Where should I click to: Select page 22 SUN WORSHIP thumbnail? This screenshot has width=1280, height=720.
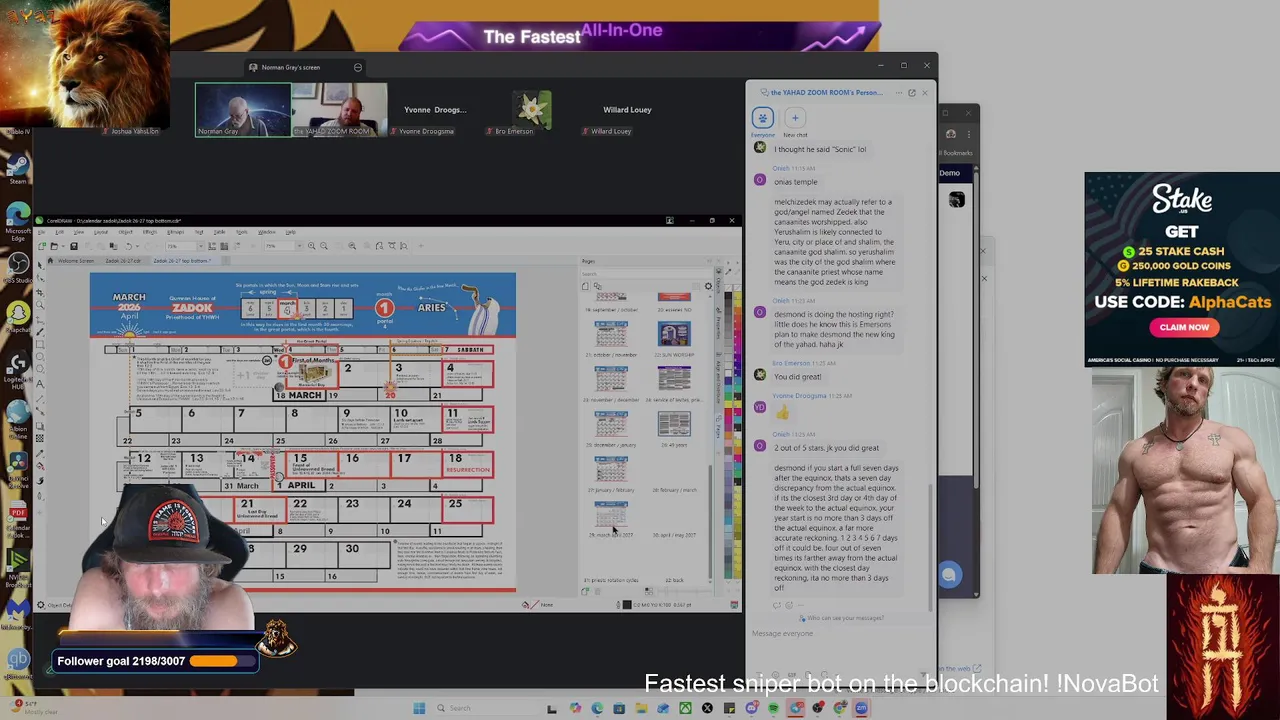[x=674, y=333]
